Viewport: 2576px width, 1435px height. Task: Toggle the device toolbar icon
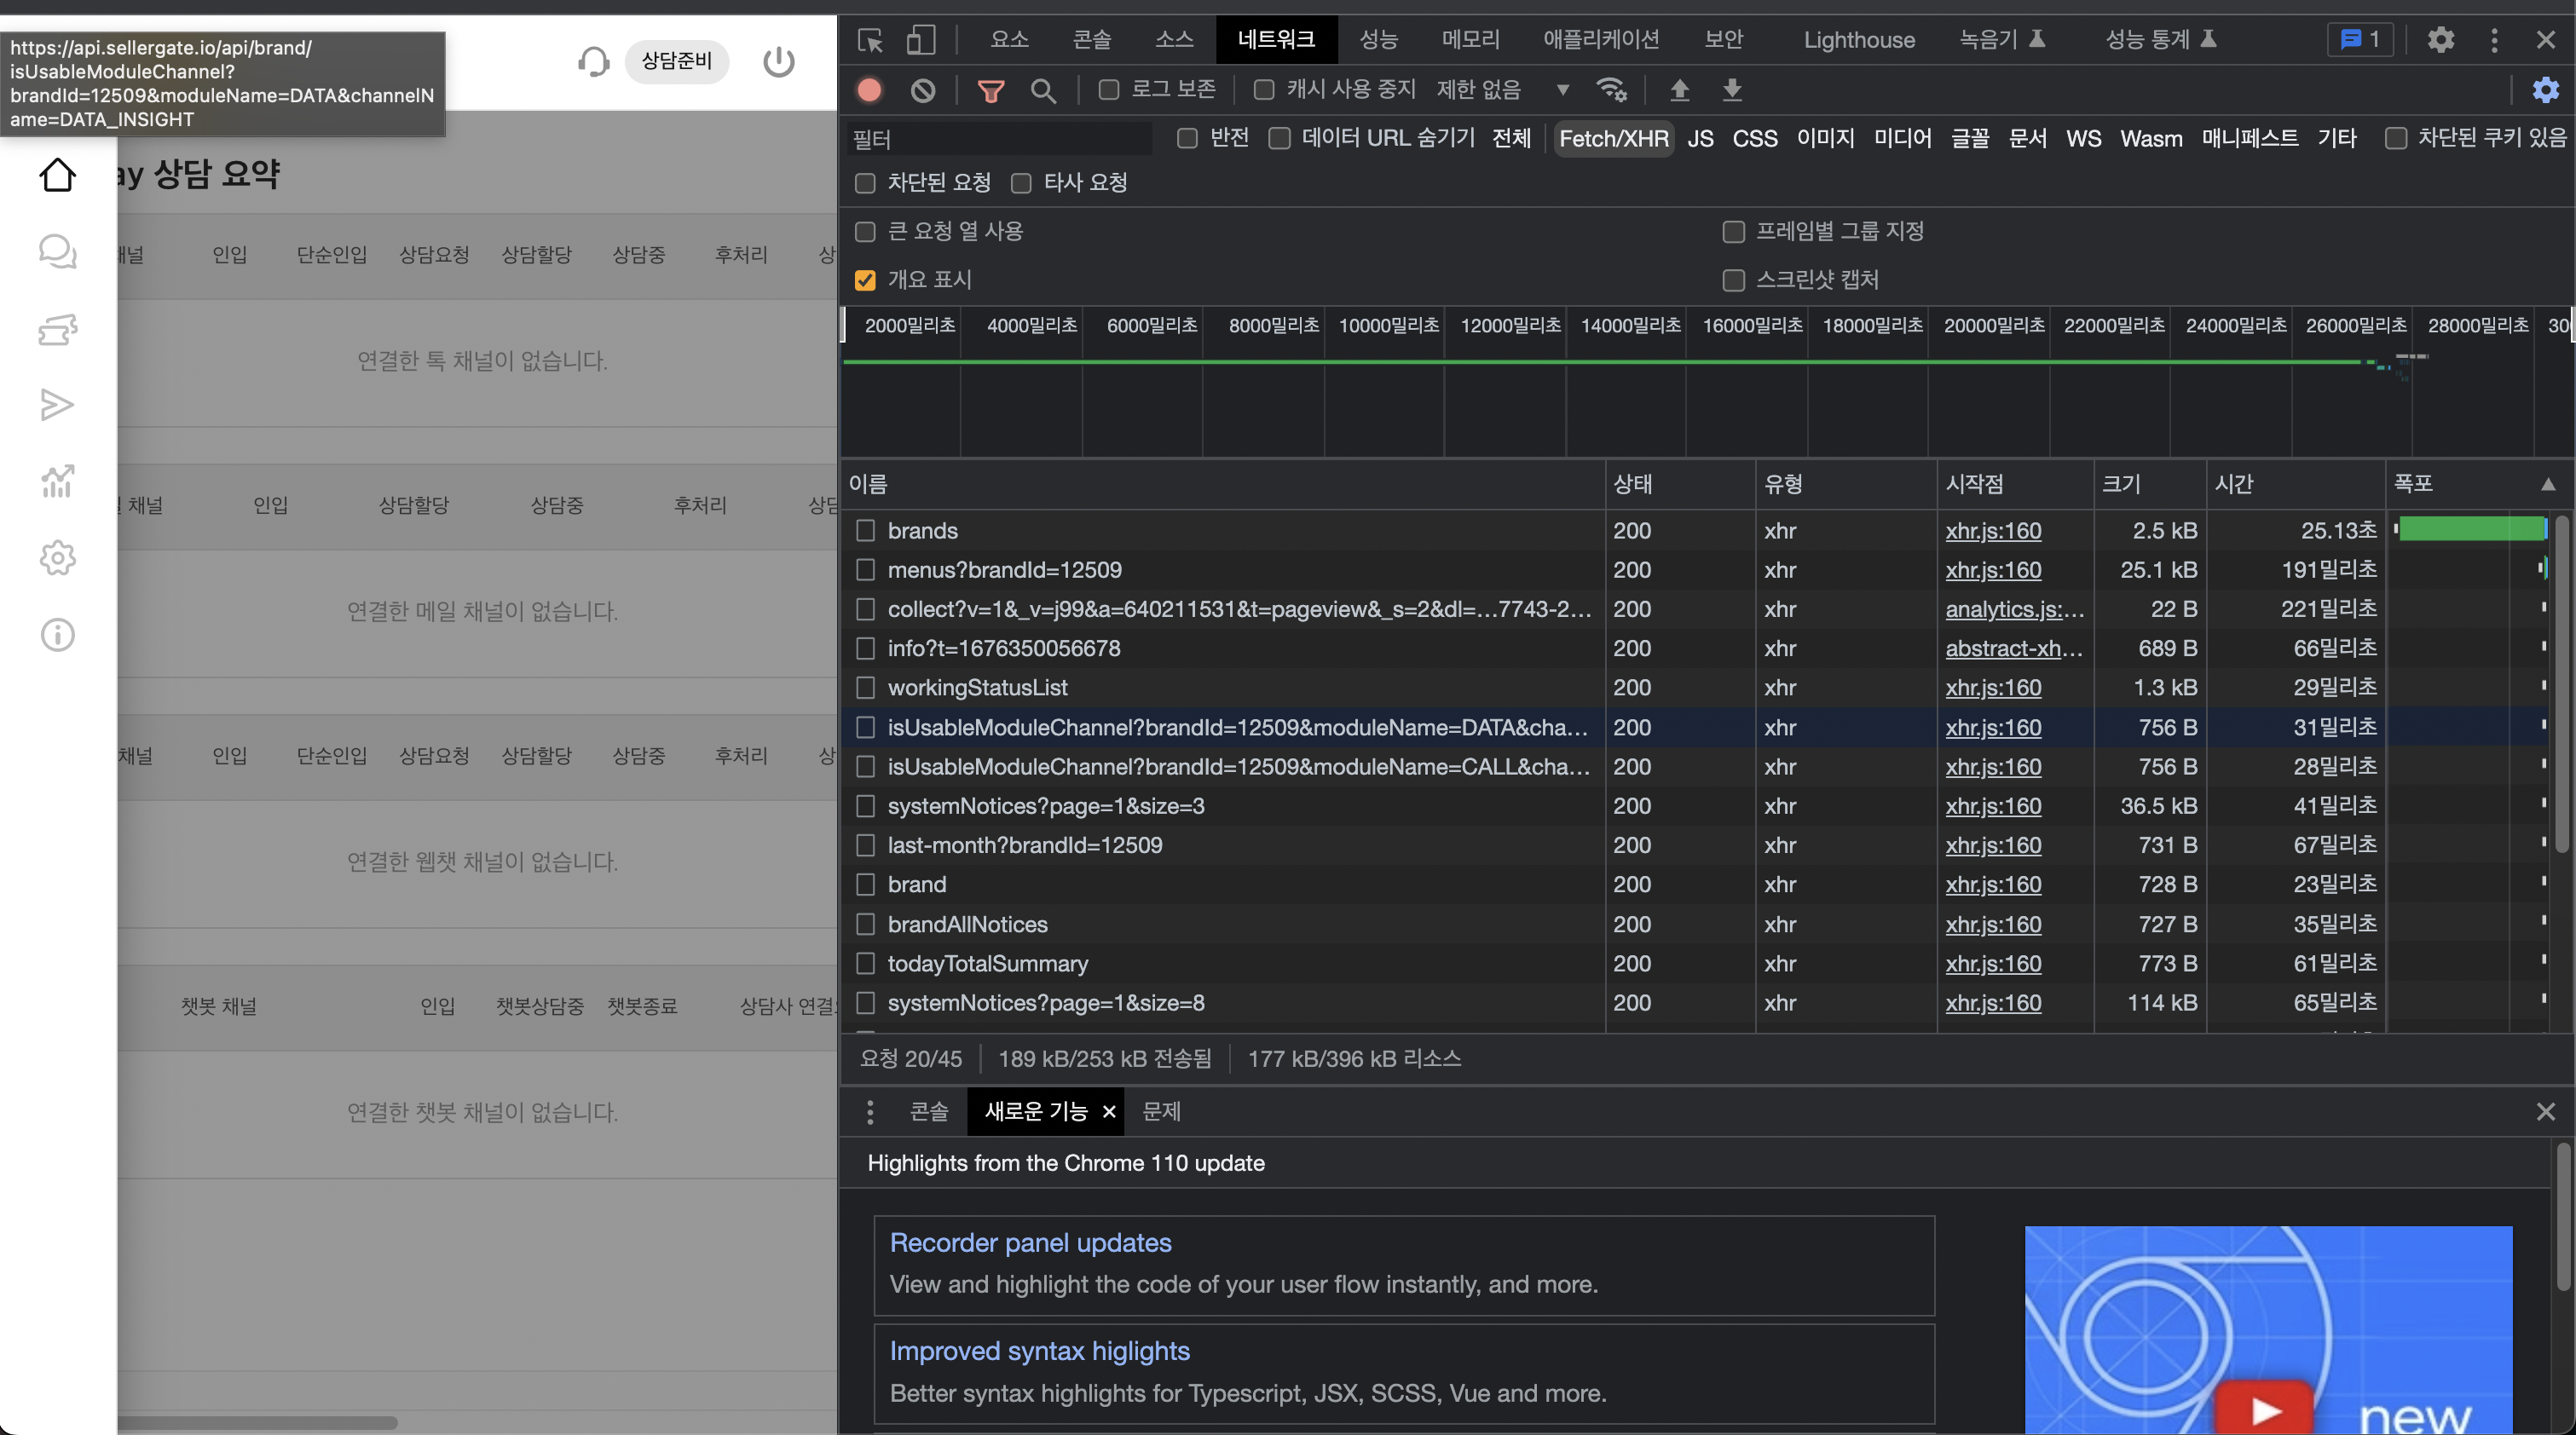(921, 40)
